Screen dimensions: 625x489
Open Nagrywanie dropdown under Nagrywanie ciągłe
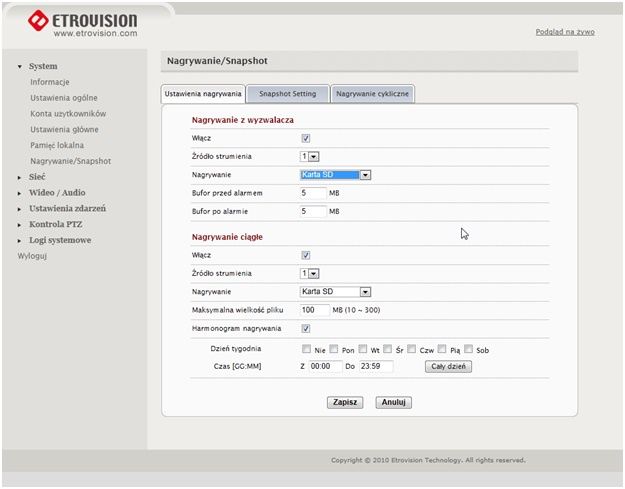pyautogui.click(x=335, y=292)
